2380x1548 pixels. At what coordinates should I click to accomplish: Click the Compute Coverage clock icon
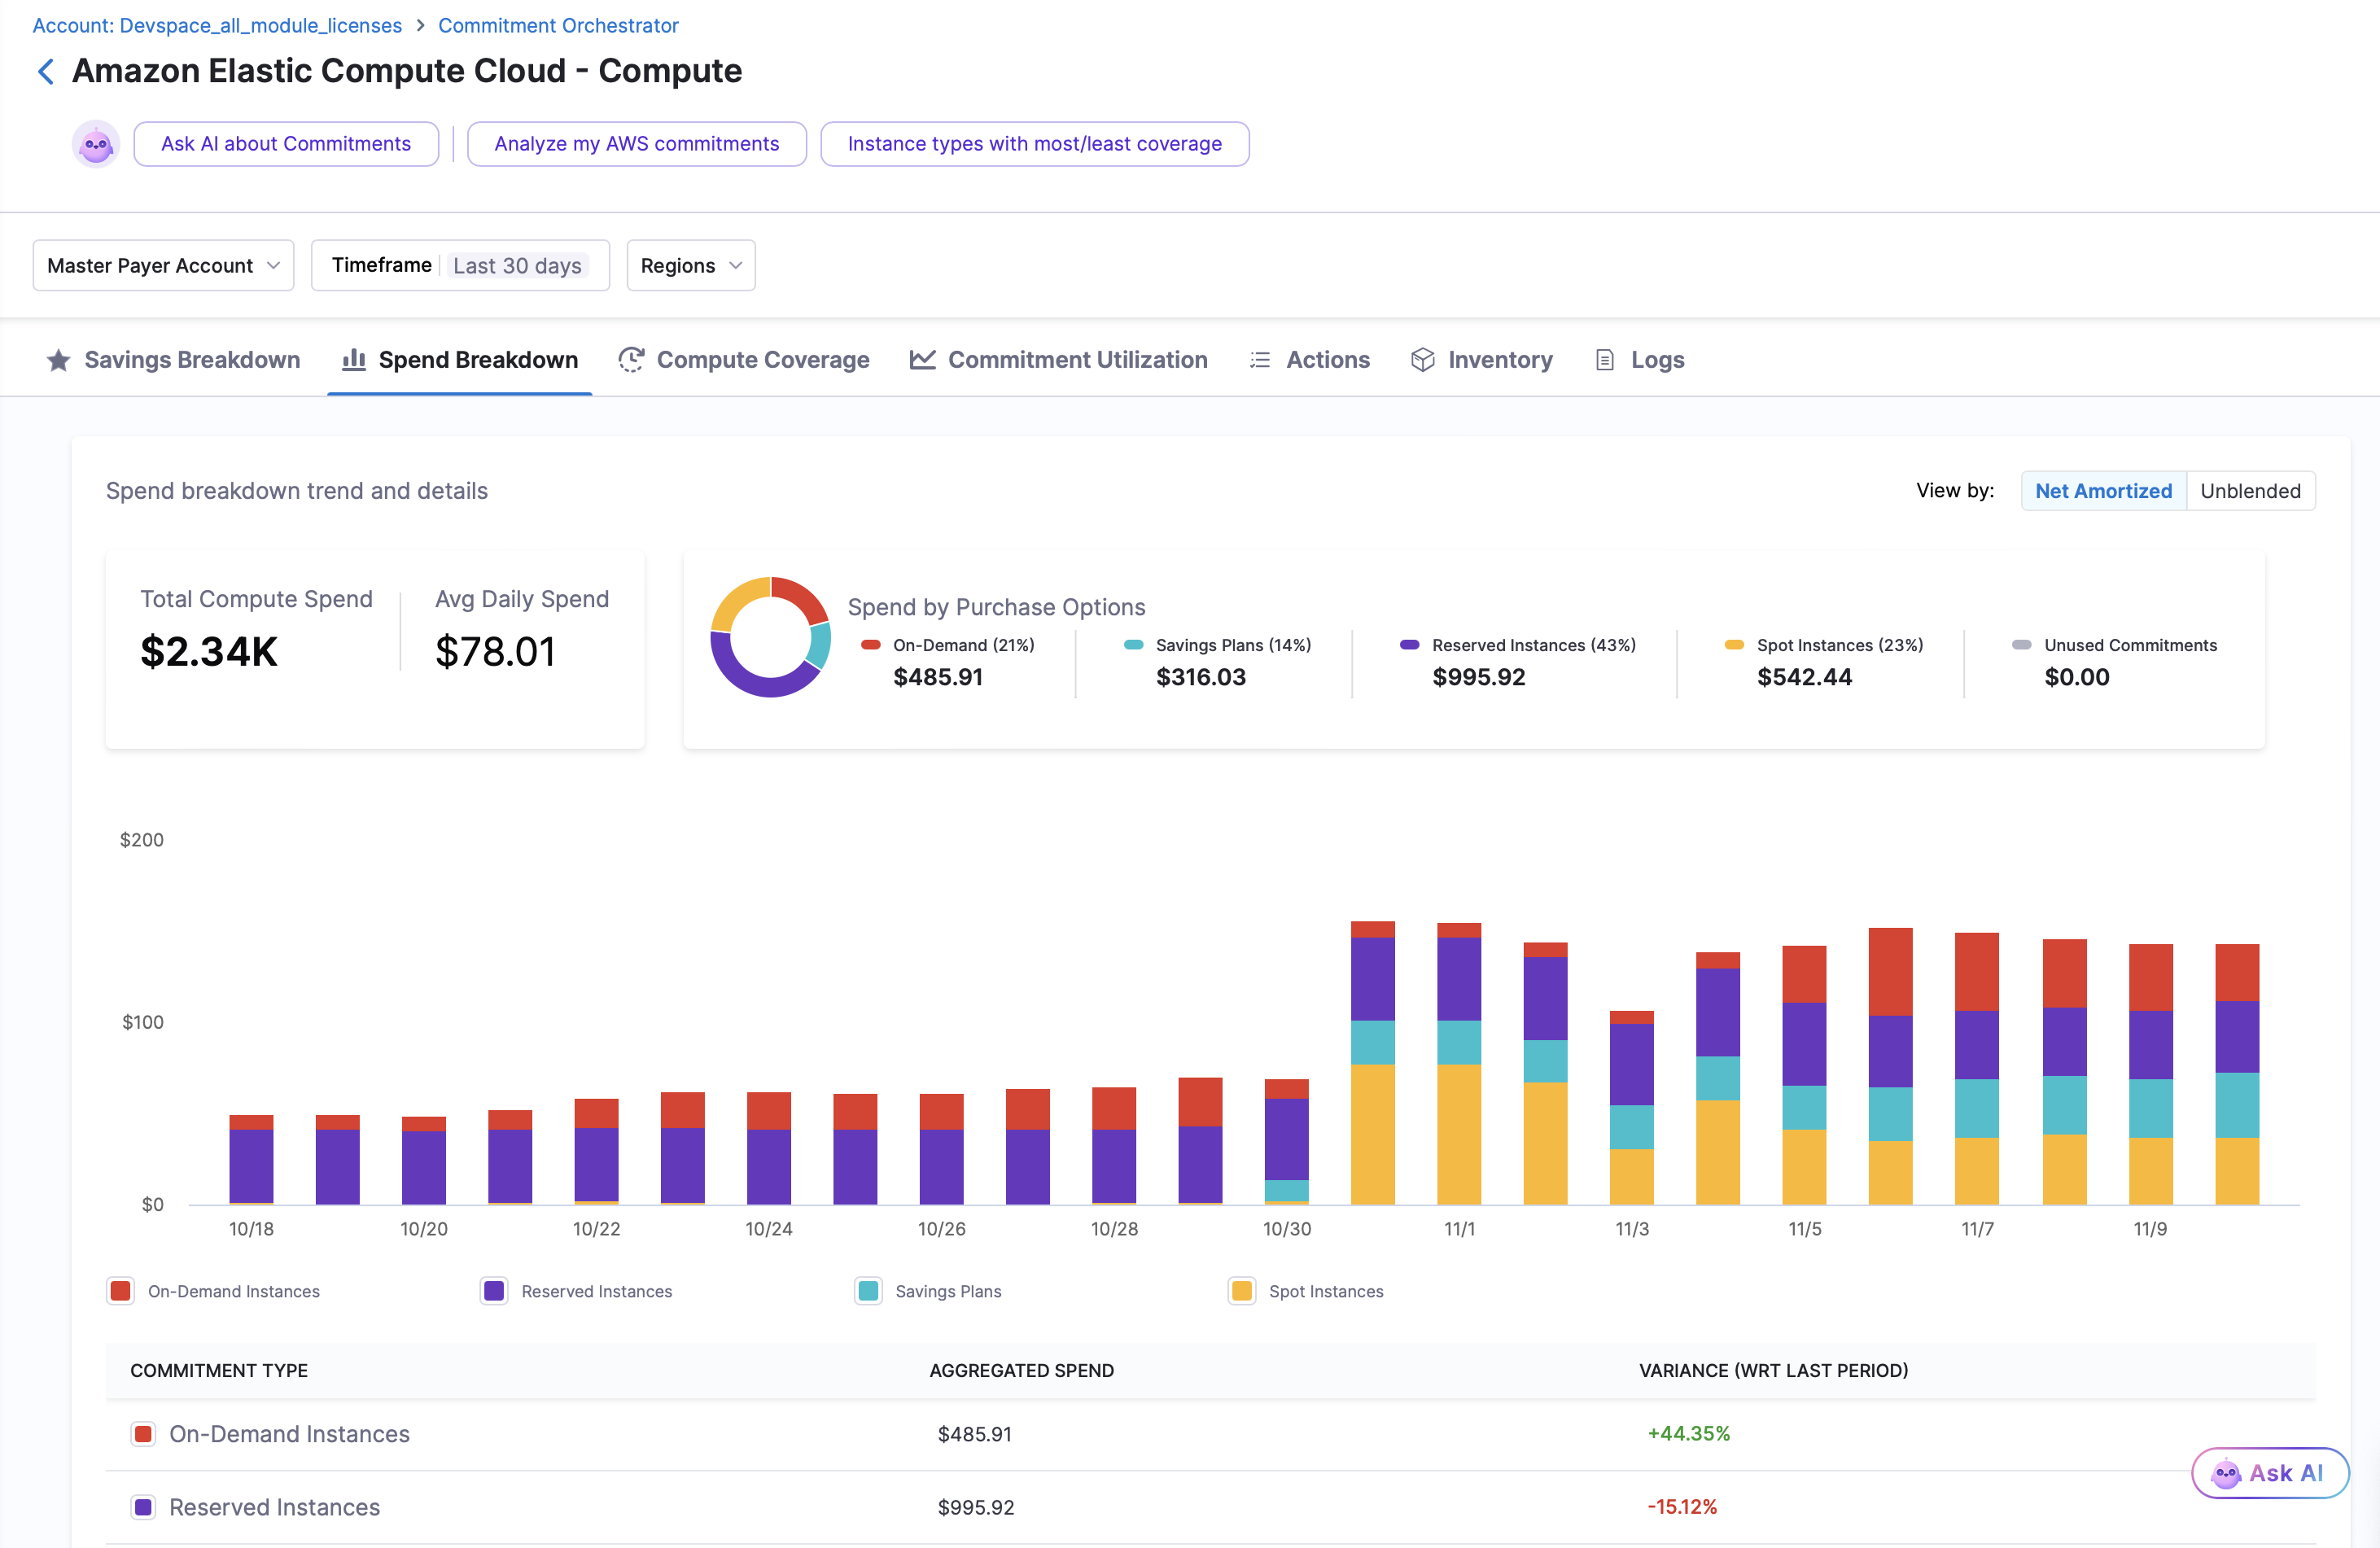[631, 360]
